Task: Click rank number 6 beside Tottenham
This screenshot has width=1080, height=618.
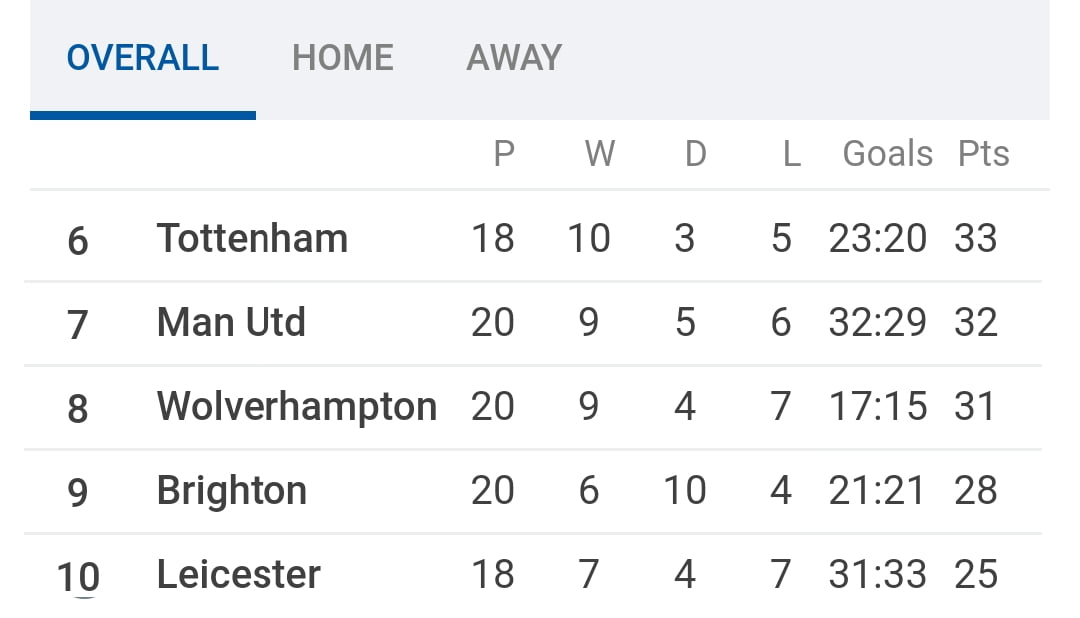Action: click(x=77, y=241)
